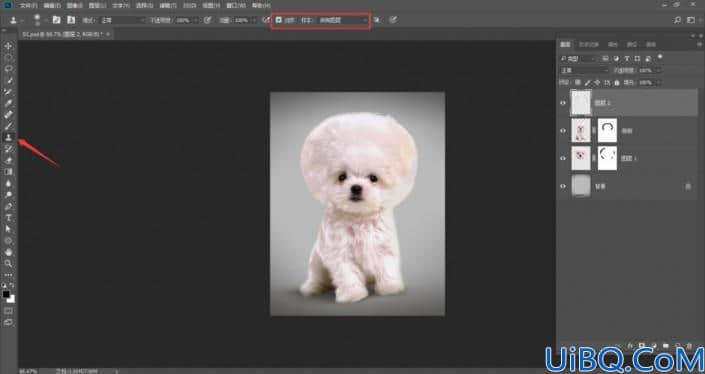Toggle the 对齐 aligned checkbox
The image size is (705, 374).
[279, 20]
